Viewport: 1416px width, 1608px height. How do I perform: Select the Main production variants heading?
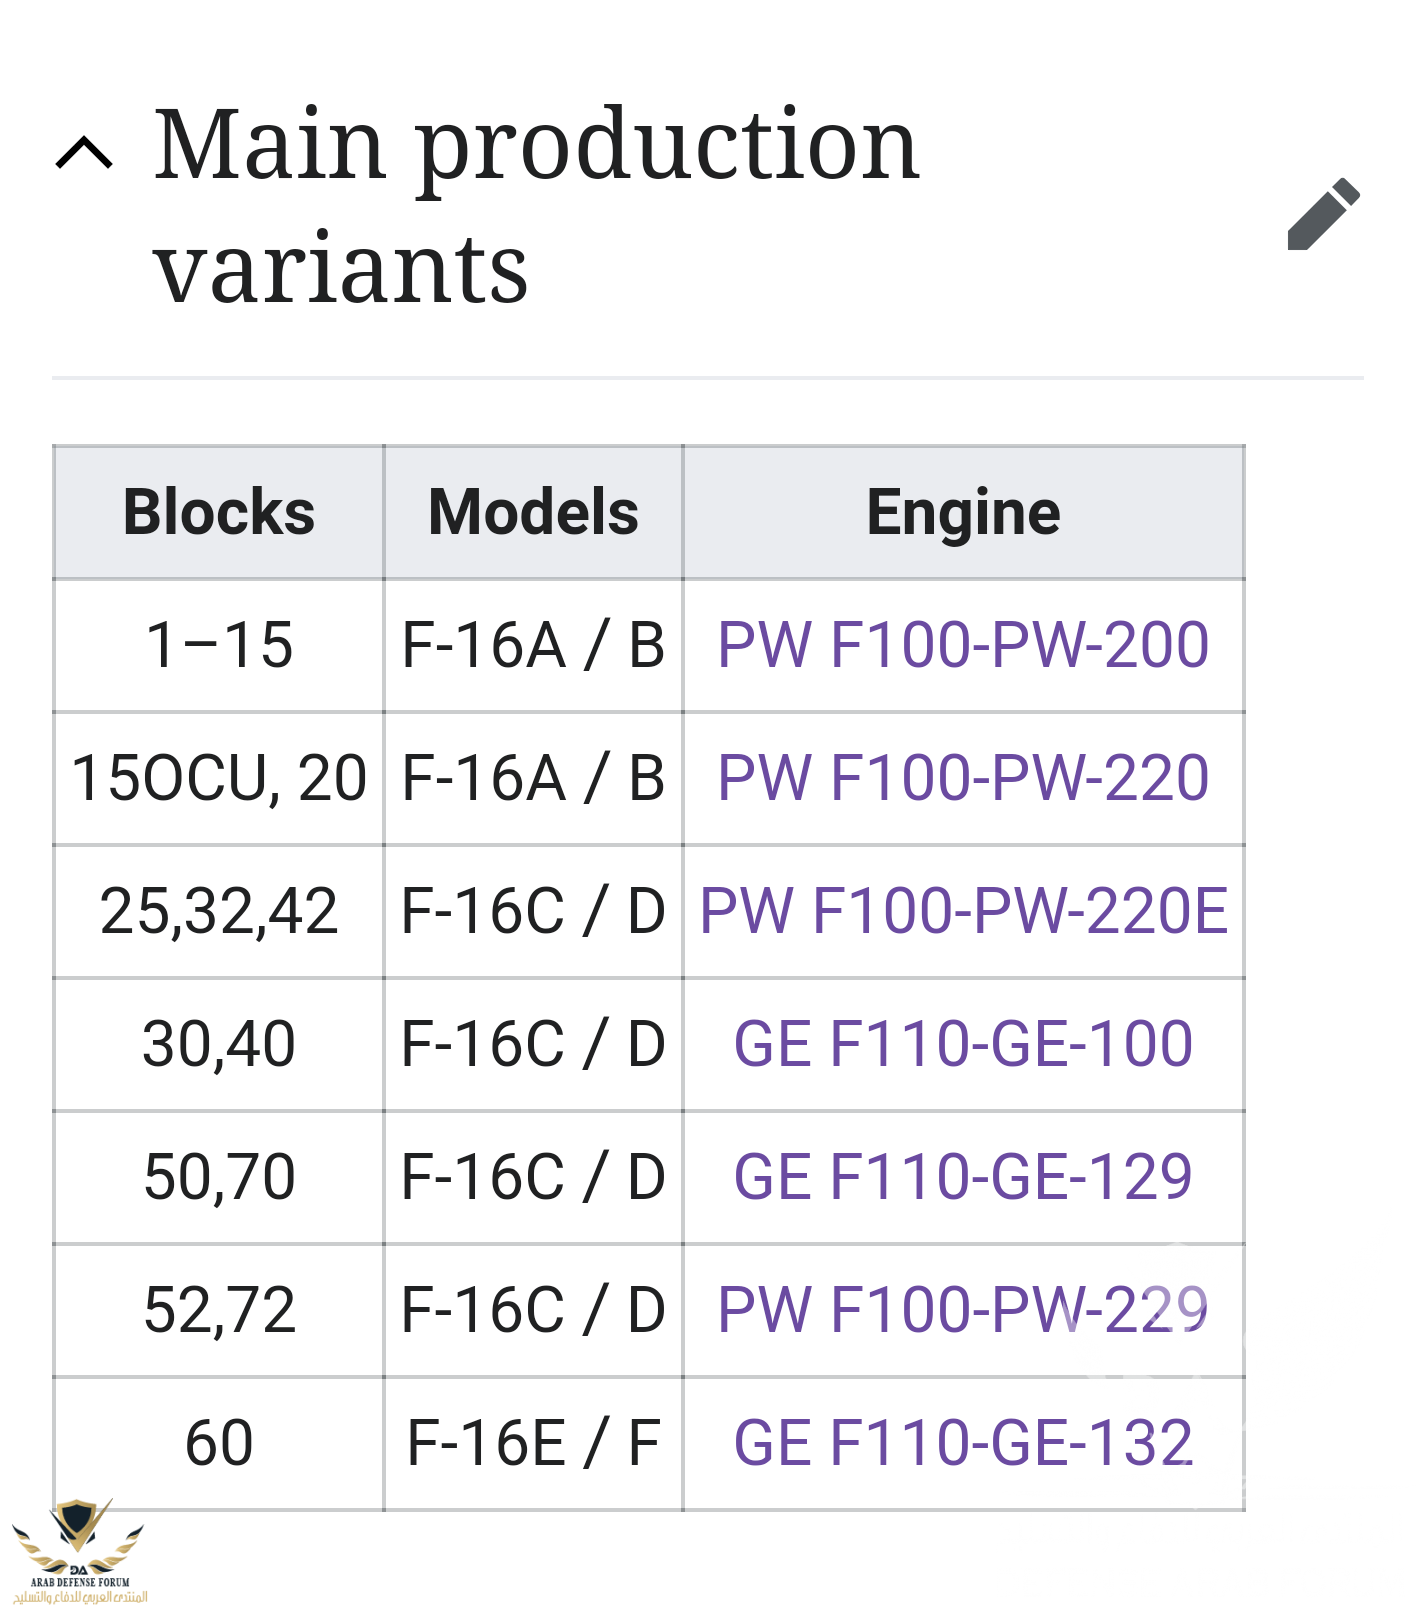pyautogui.click(x=536, y=205)
